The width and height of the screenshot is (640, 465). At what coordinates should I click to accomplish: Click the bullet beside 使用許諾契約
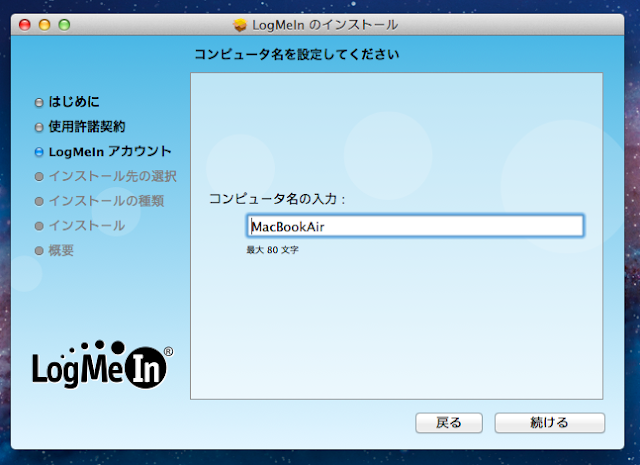[39, 127]
